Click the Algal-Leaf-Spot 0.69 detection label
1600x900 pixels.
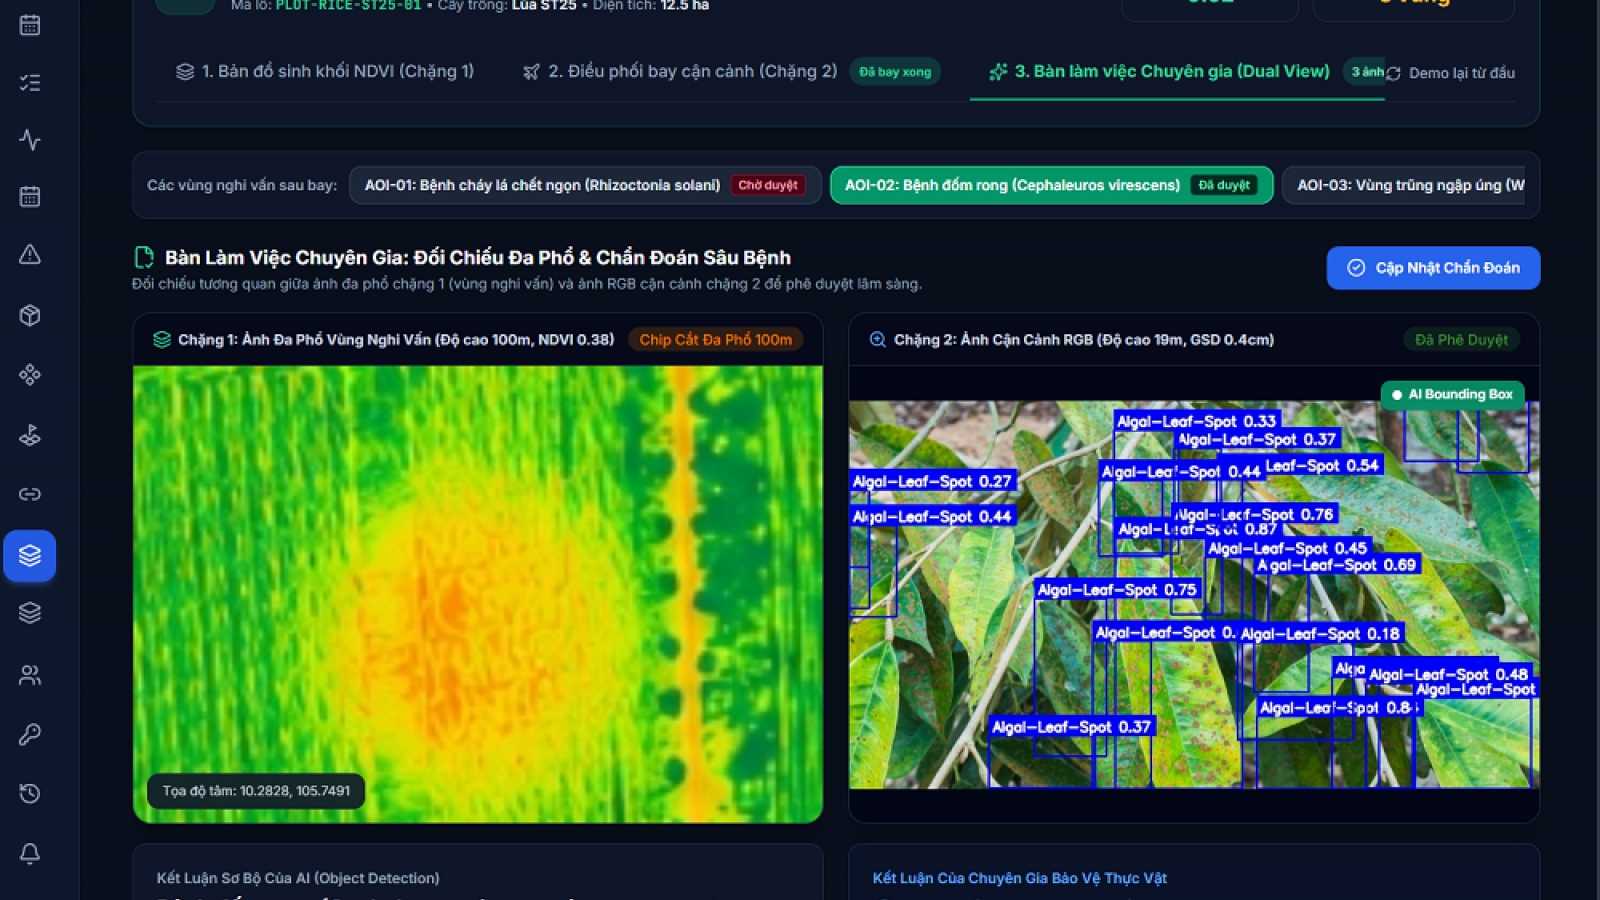pyautogui.click(x=1337, y=565)
